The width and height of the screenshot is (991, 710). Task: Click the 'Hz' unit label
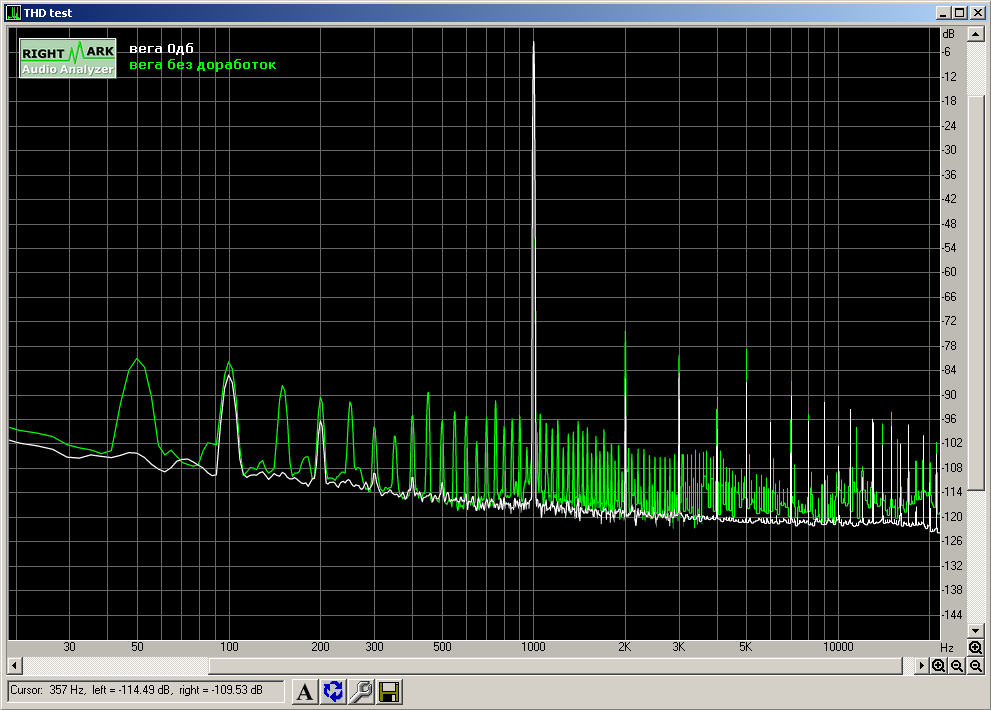947,647
